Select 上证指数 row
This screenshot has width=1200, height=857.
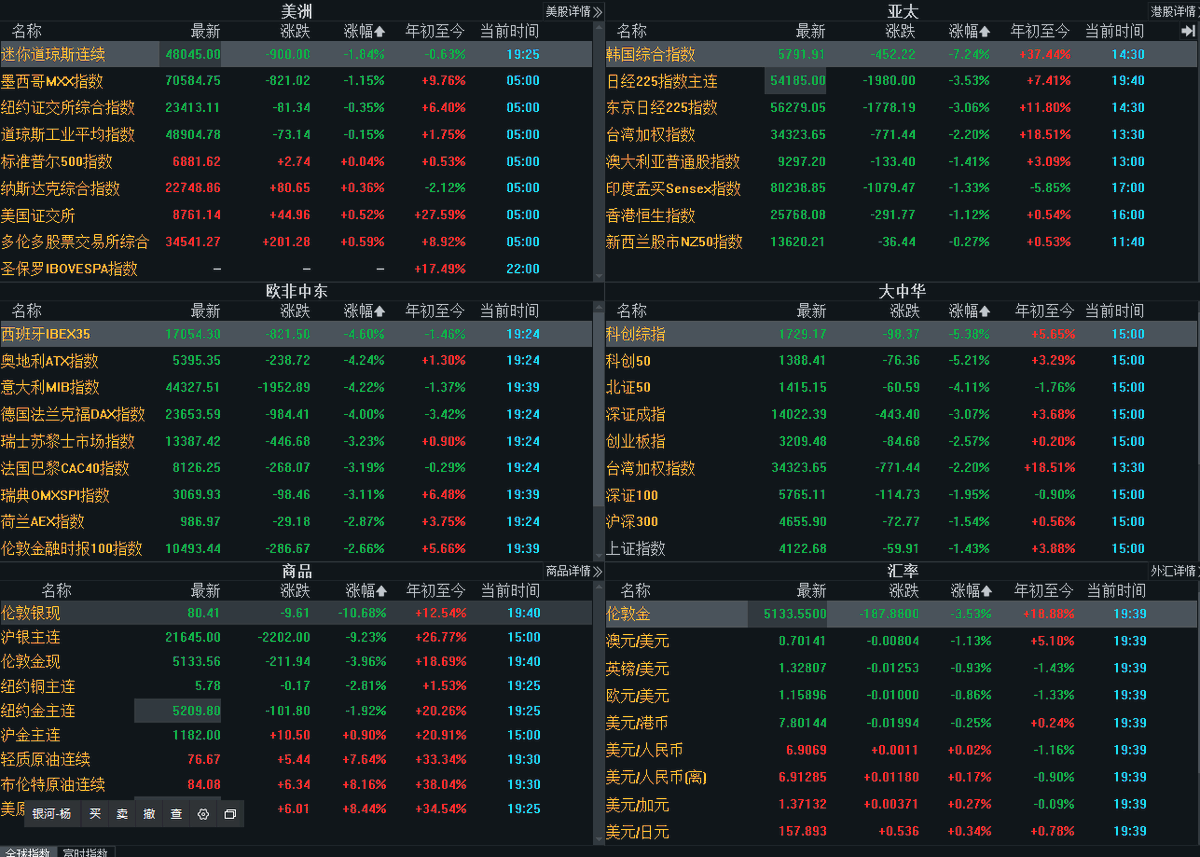point(901,548)
